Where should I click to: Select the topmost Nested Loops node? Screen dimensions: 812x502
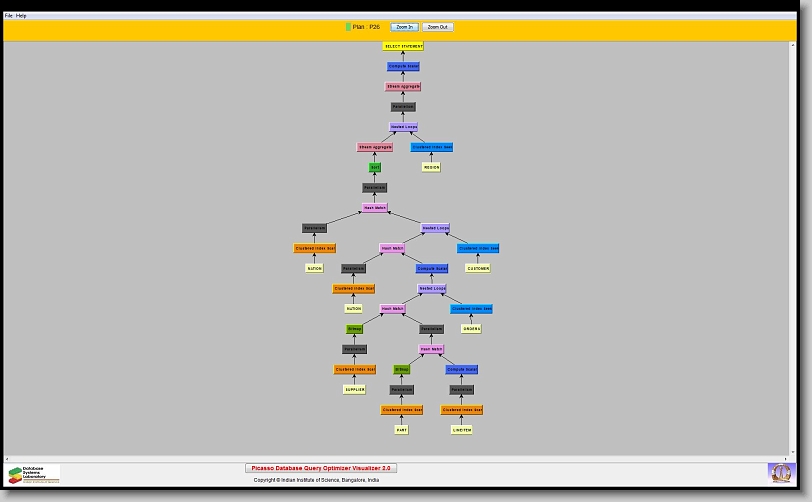coord(403,127)
